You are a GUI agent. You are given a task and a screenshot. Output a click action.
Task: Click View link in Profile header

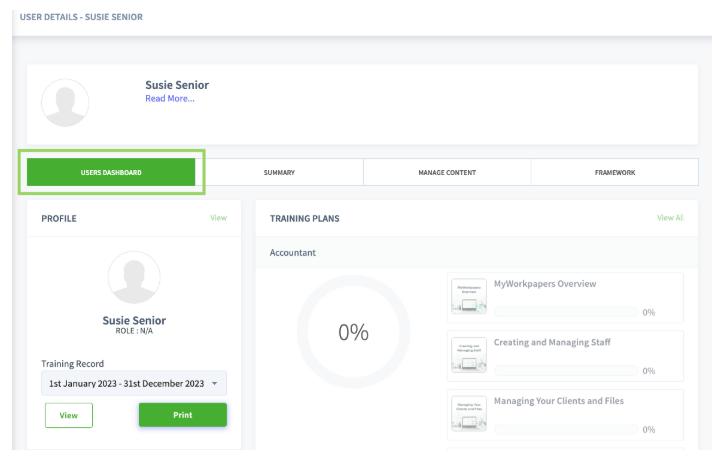218,217
